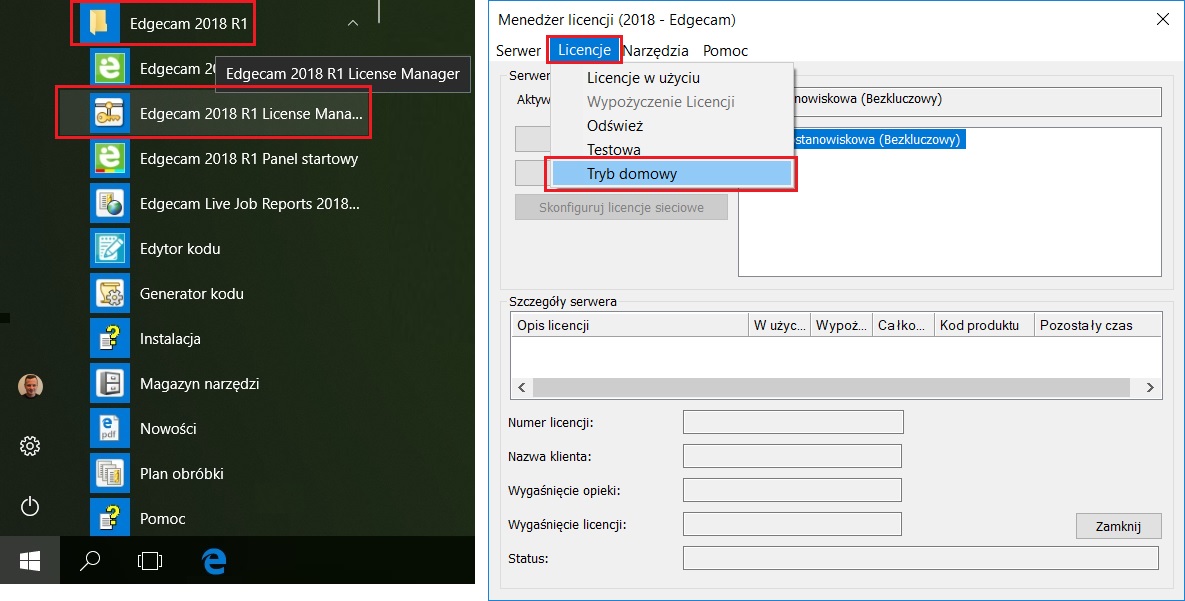The height and width of the screenshot is (601, 1185).
Task: Open the Licencje menu
Action: (584, 50)
